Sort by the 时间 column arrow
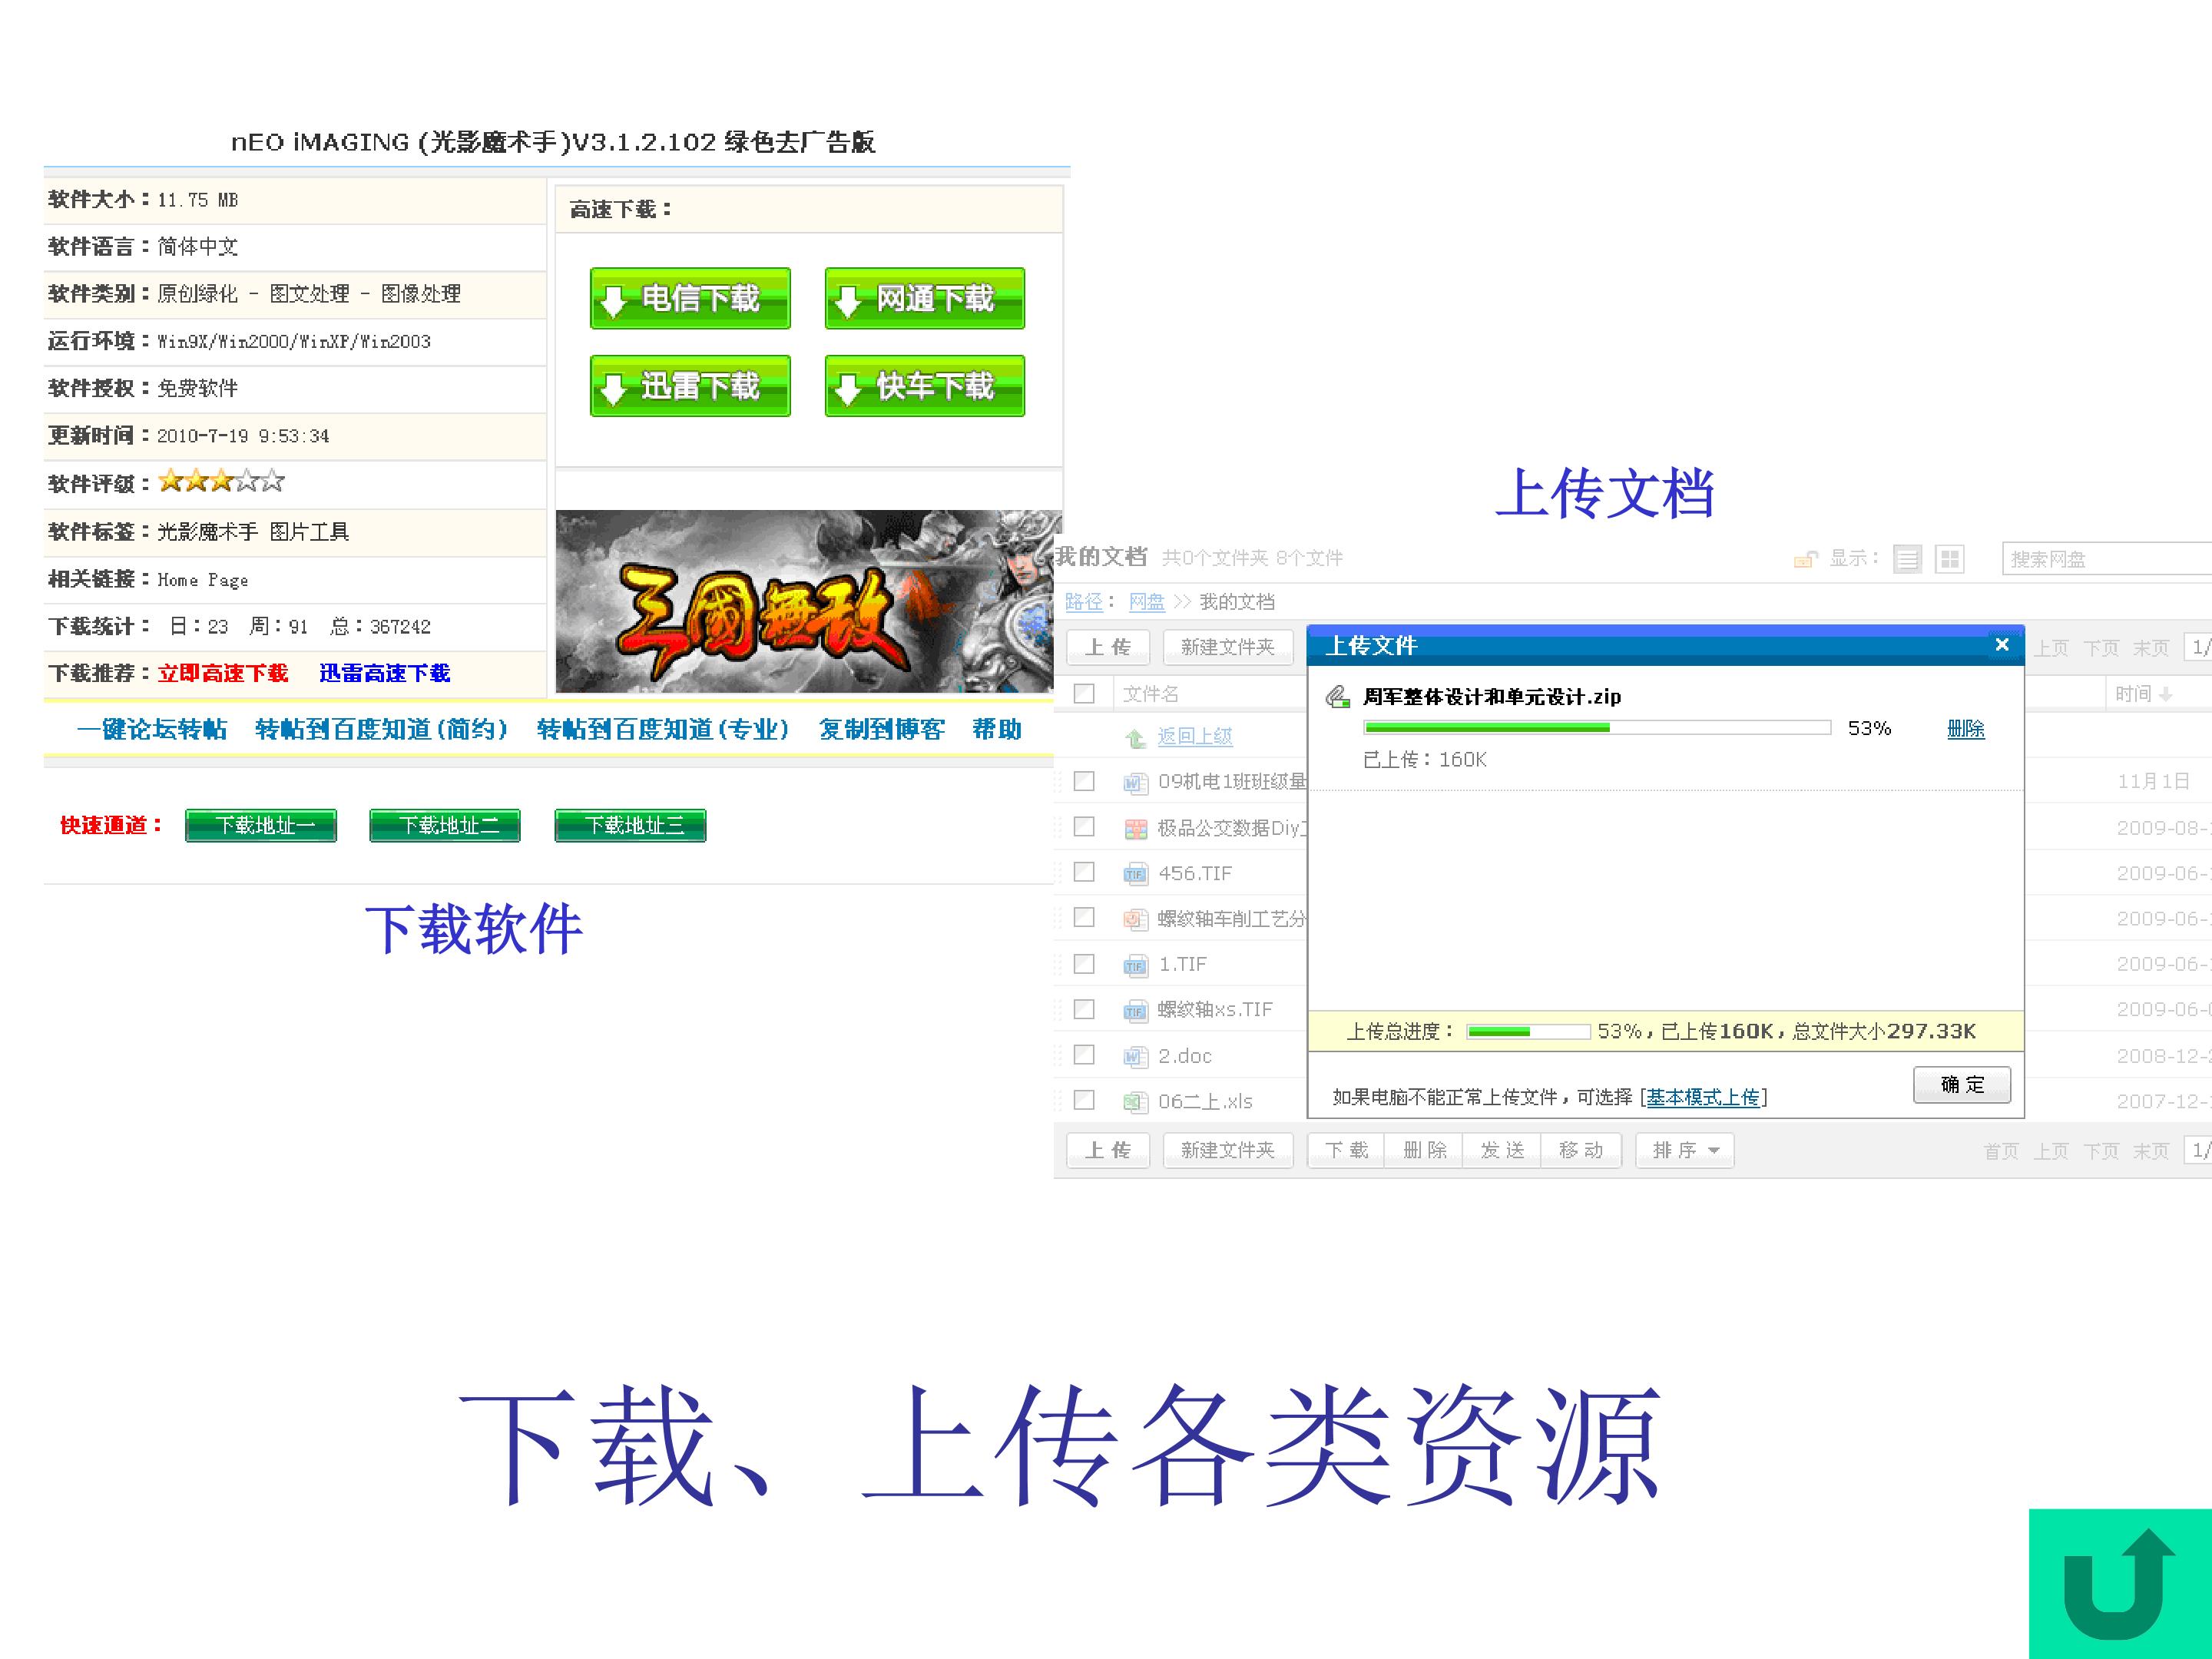 pyautogui.click(x=2166, y=694)
